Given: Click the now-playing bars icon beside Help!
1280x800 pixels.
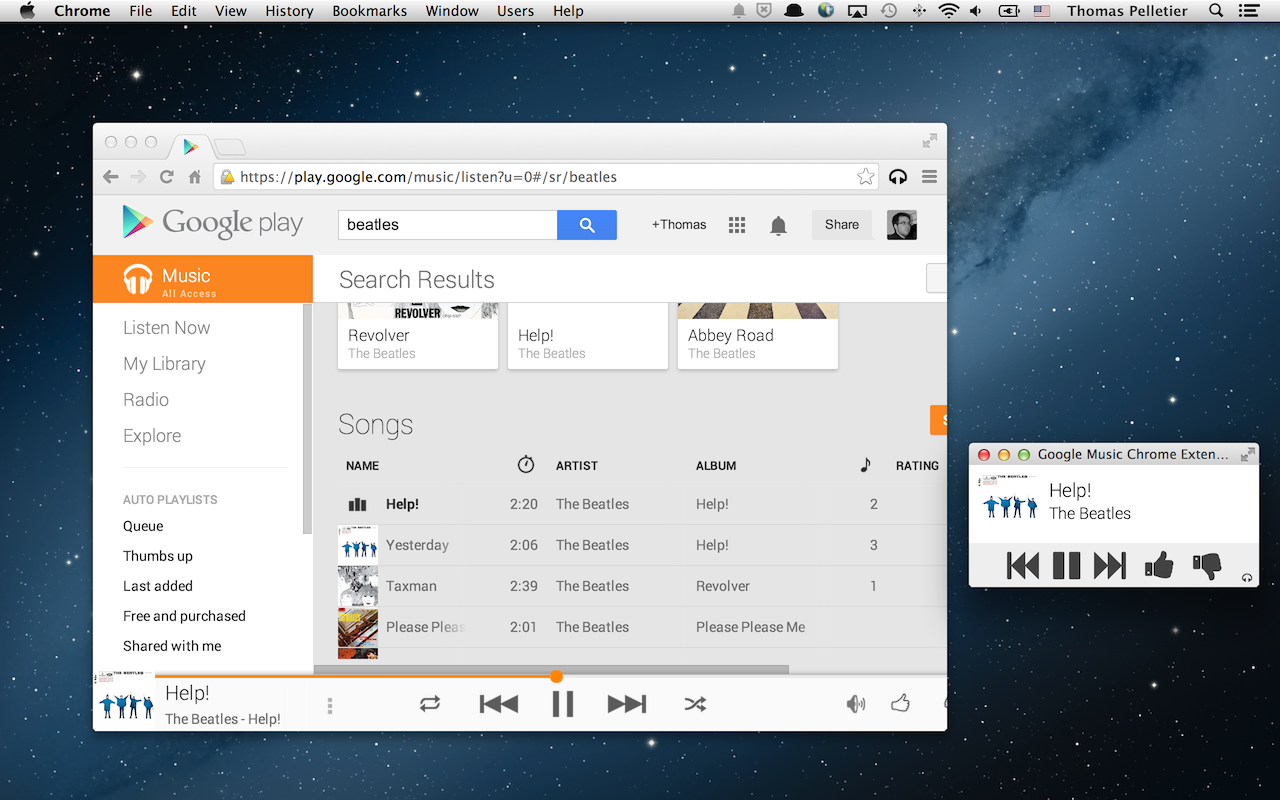Looking at the screenshot, I should pos(357,505).
